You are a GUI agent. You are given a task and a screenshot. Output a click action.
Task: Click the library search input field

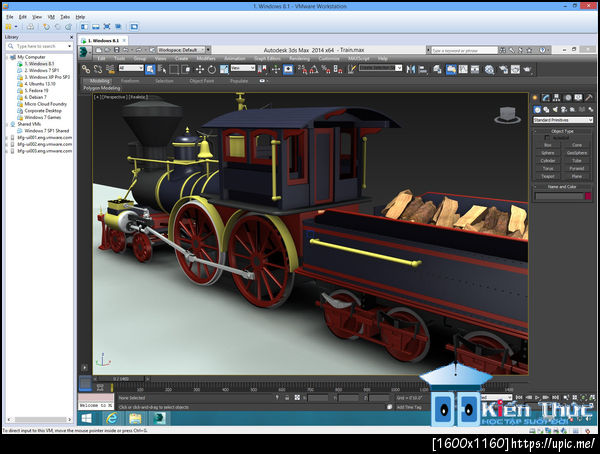37,46
